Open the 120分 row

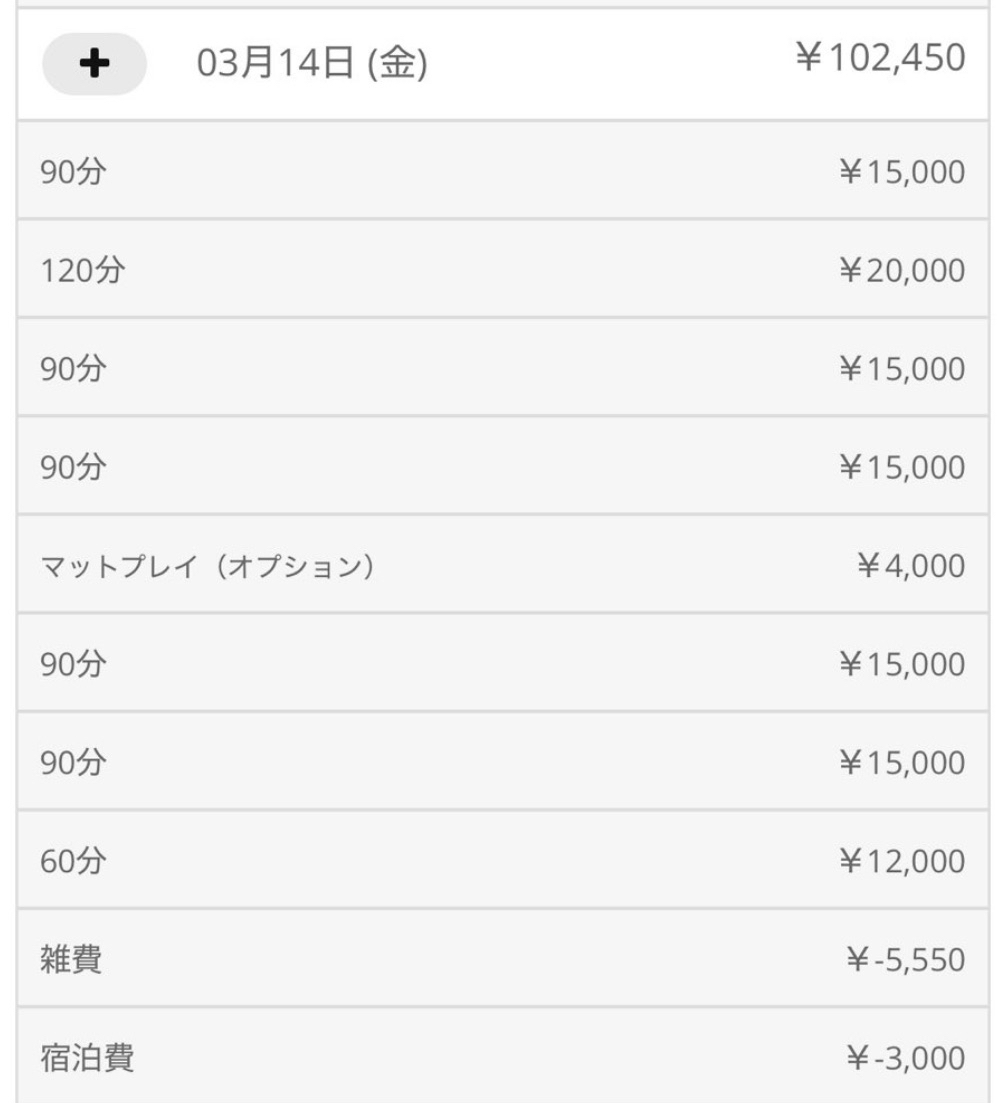[x=83, y=271]
